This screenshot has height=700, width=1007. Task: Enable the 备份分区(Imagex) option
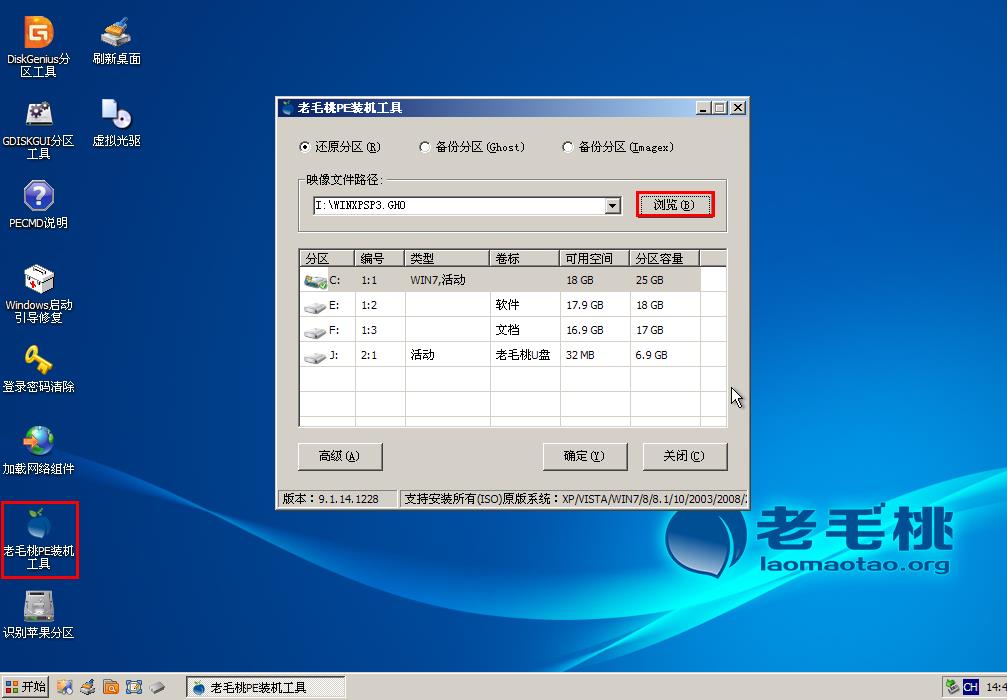(567, 146)
